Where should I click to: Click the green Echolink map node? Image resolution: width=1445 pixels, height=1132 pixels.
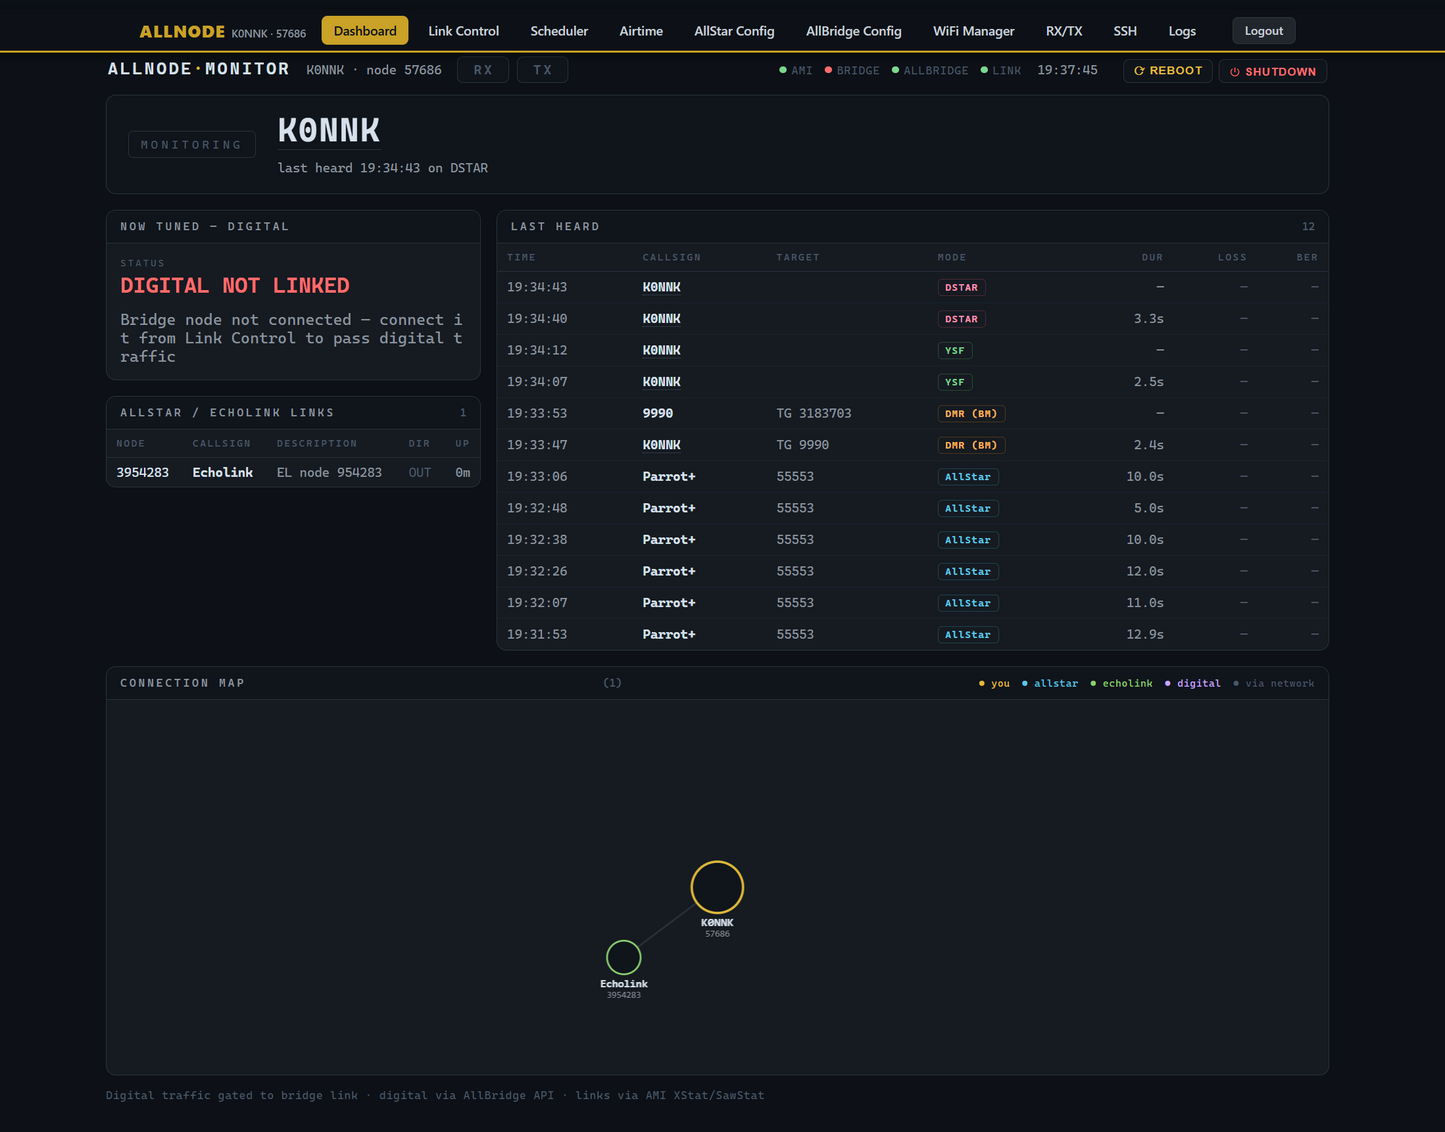click(624, 957)
